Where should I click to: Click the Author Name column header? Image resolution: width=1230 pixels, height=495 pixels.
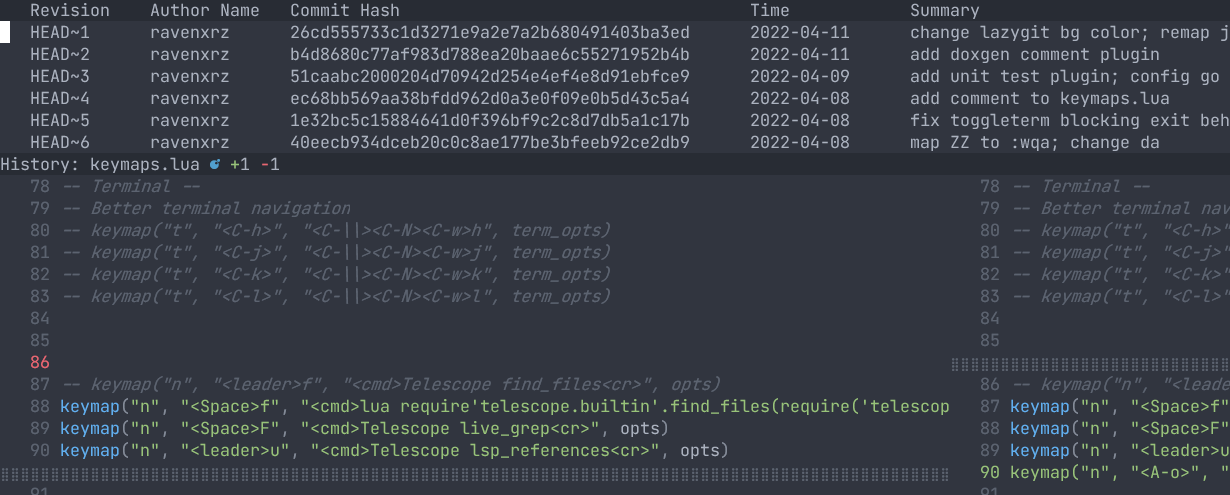204,10
